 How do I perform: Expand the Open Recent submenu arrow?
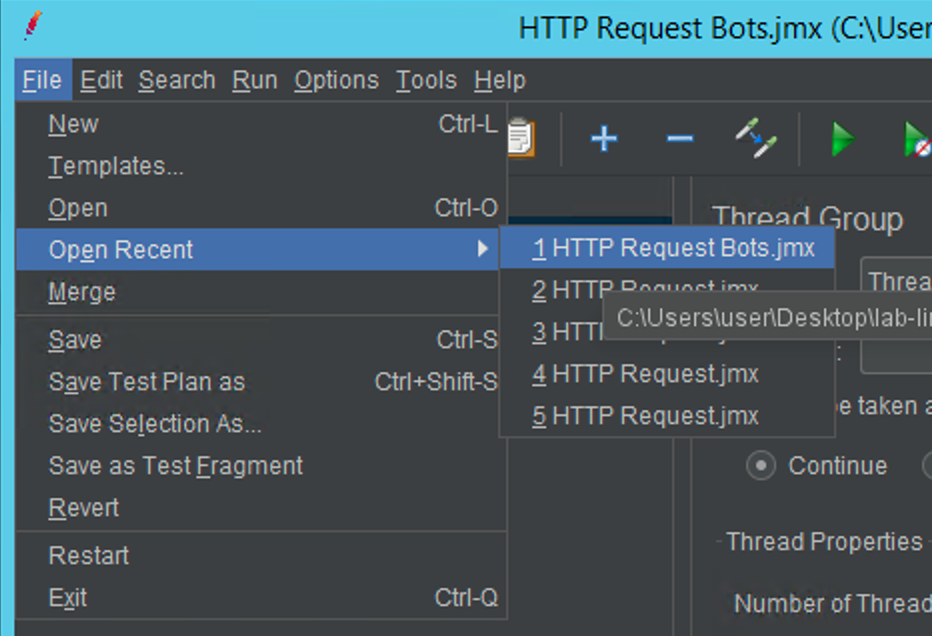pyautogui.click(x=483, y=249)
